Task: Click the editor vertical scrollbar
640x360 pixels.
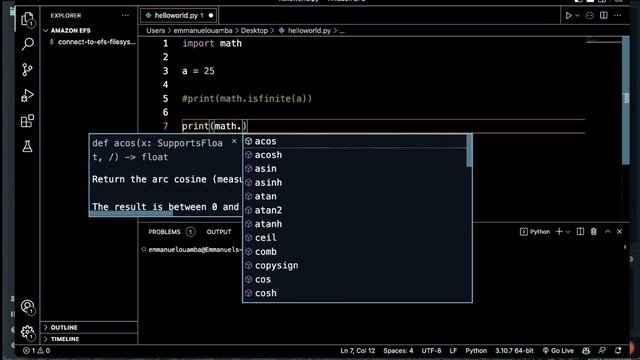Action: click(626, 100)
